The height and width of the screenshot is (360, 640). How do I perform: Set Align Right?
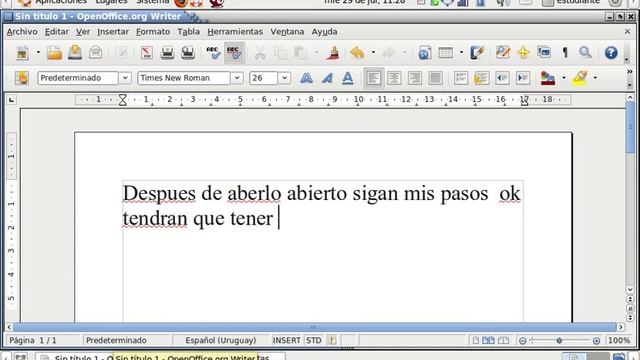415,78
